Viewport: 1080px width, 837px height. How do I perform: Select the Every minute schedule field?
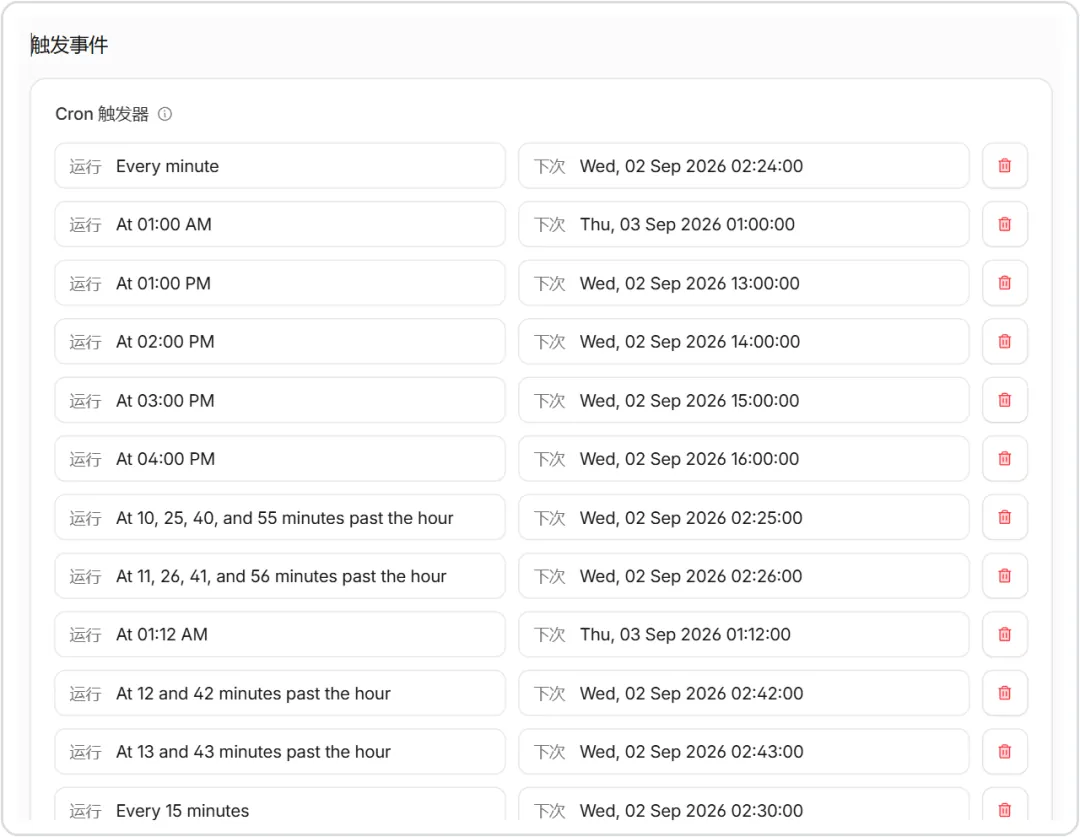pyautogui.click(x=280, y=166)
